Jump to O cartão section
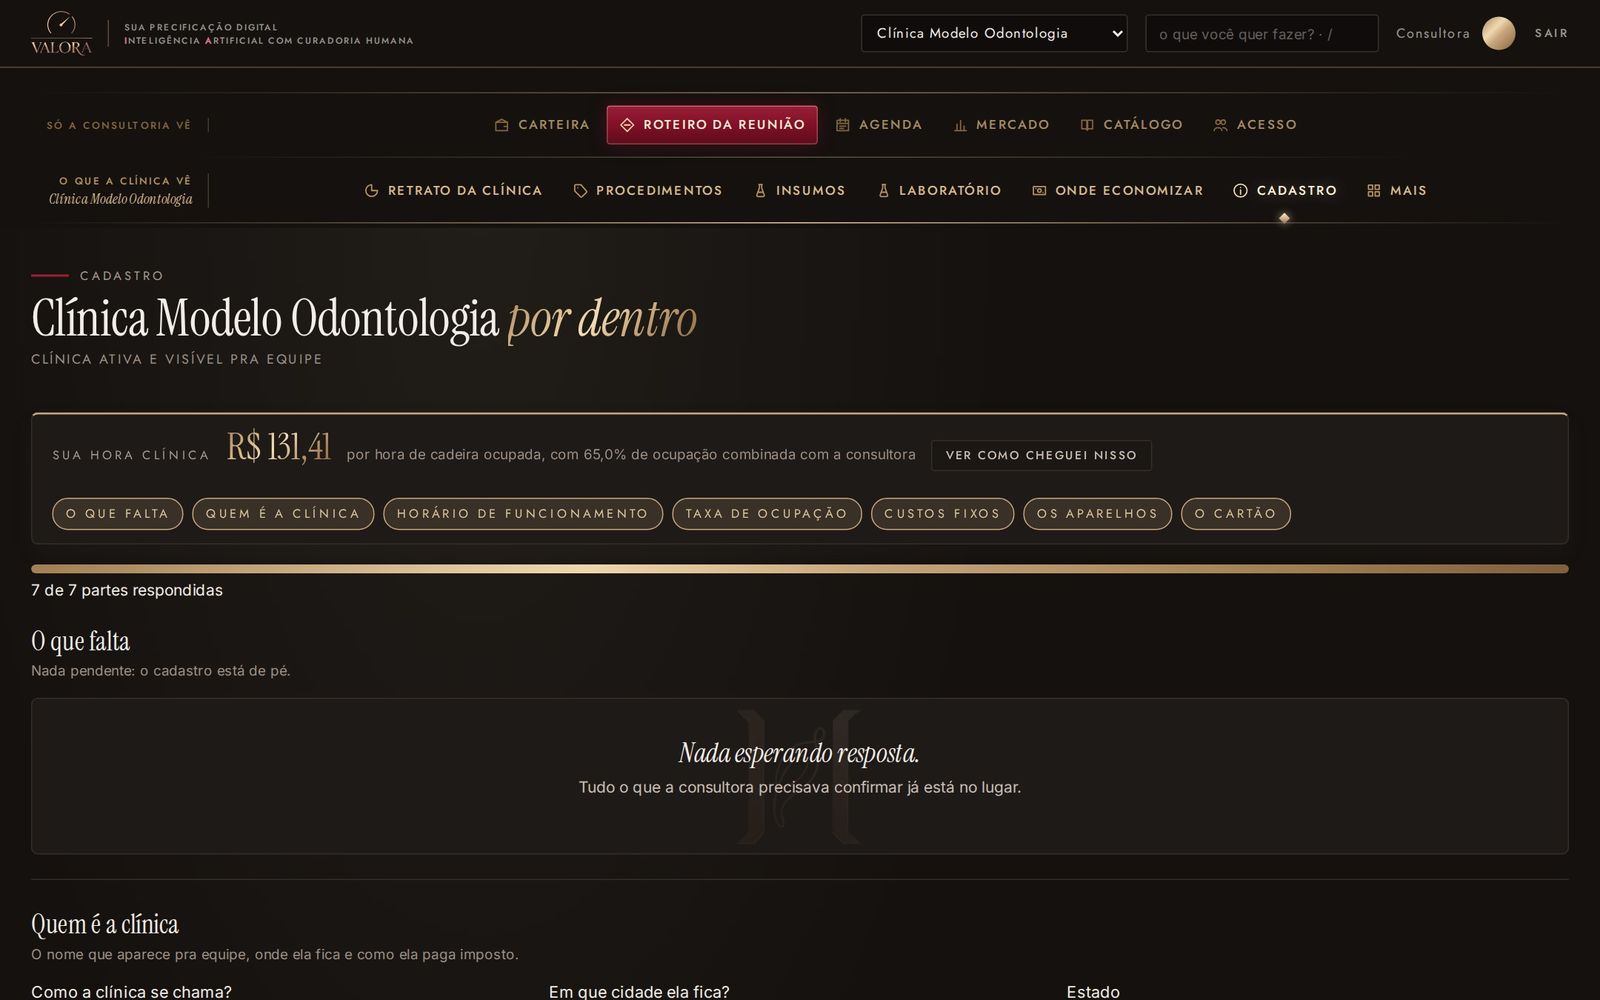The width and height of the screenshot is (1600, 1000). (x=1236, y=514)
